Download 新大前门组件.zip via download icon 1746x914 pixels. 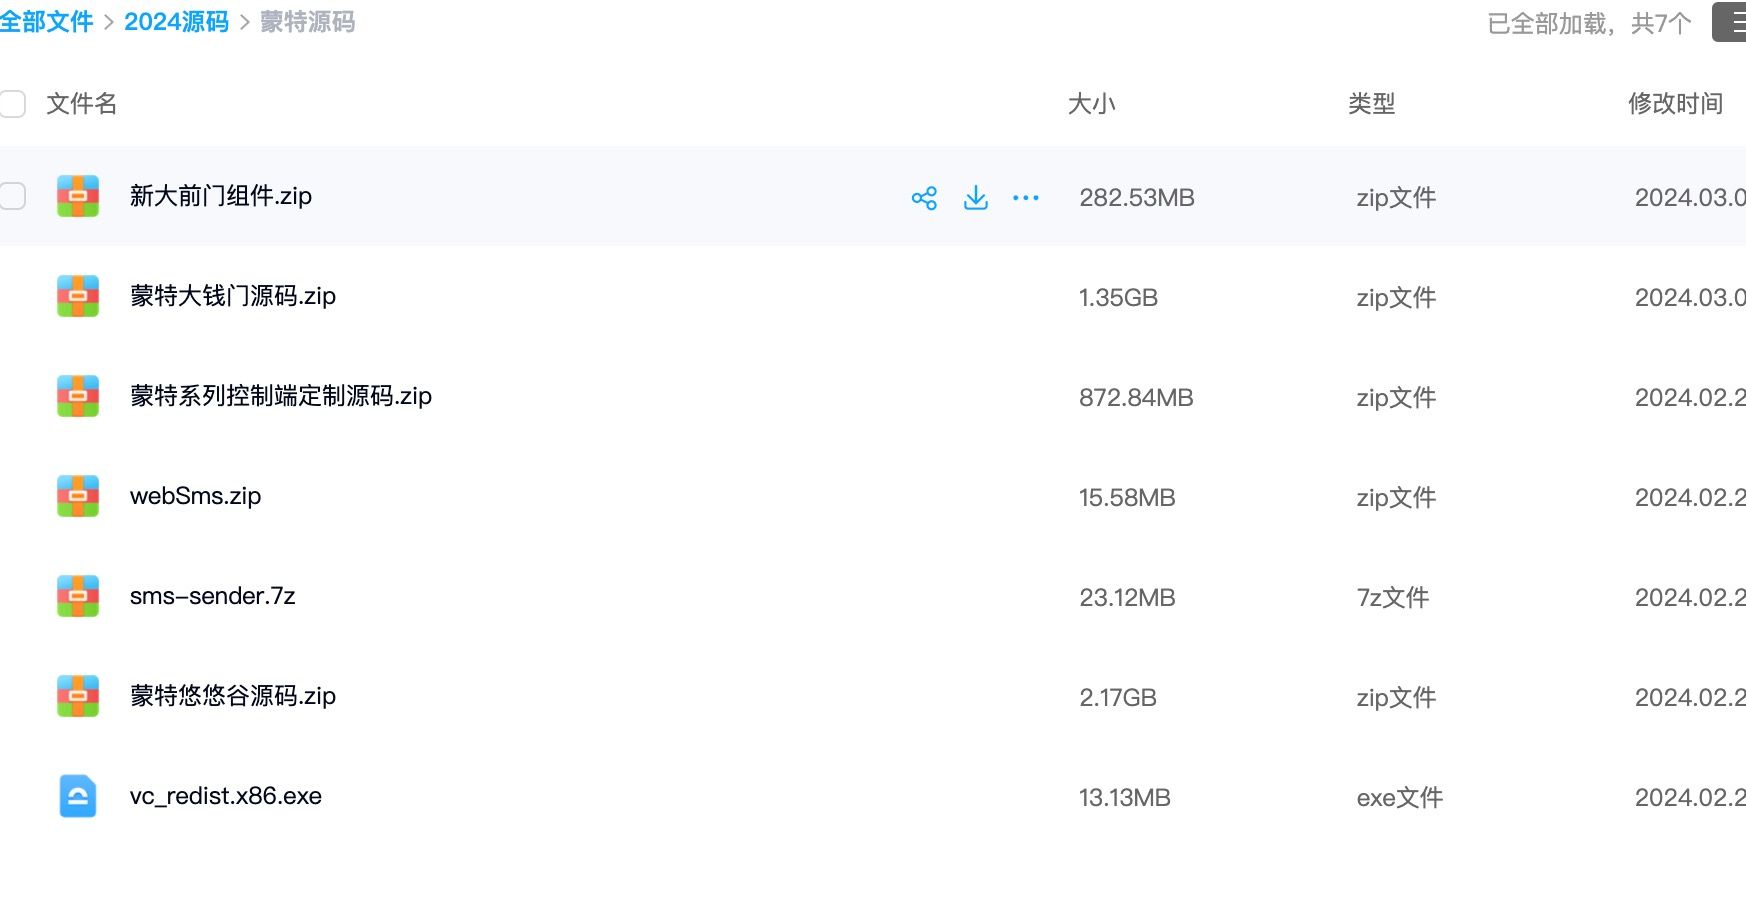click(x=976, y=198)
